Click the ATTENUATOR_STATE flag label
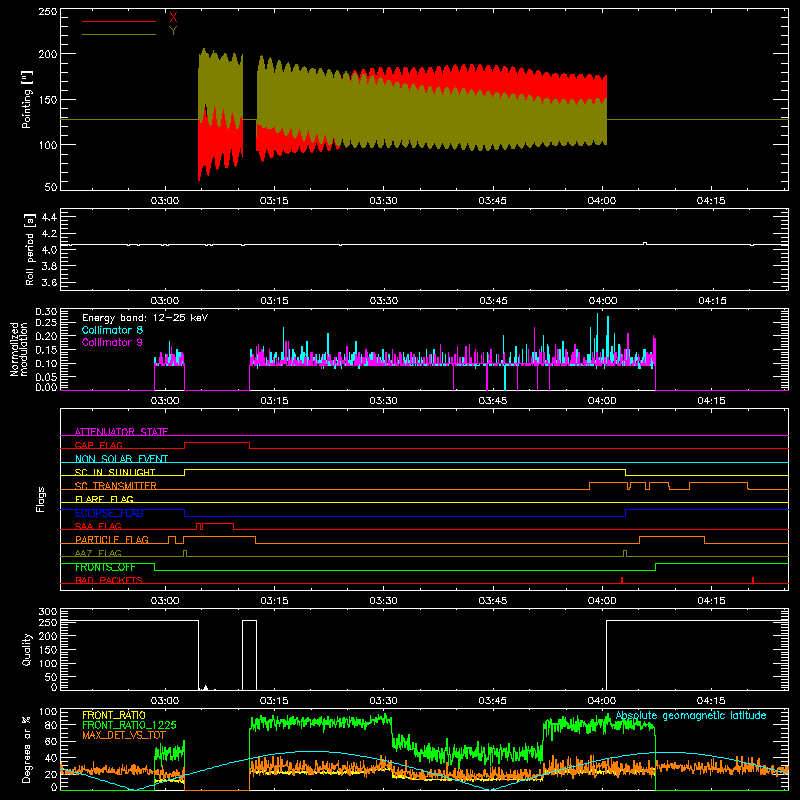 pyautogui.click(x=121, y=432)
